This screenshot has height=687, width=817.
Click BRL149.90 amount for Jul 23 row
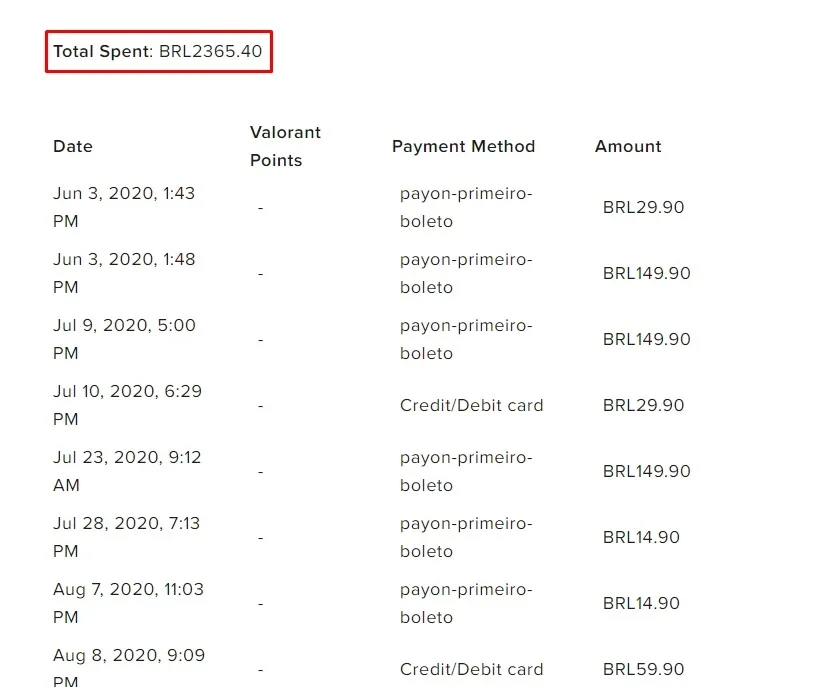647,471
